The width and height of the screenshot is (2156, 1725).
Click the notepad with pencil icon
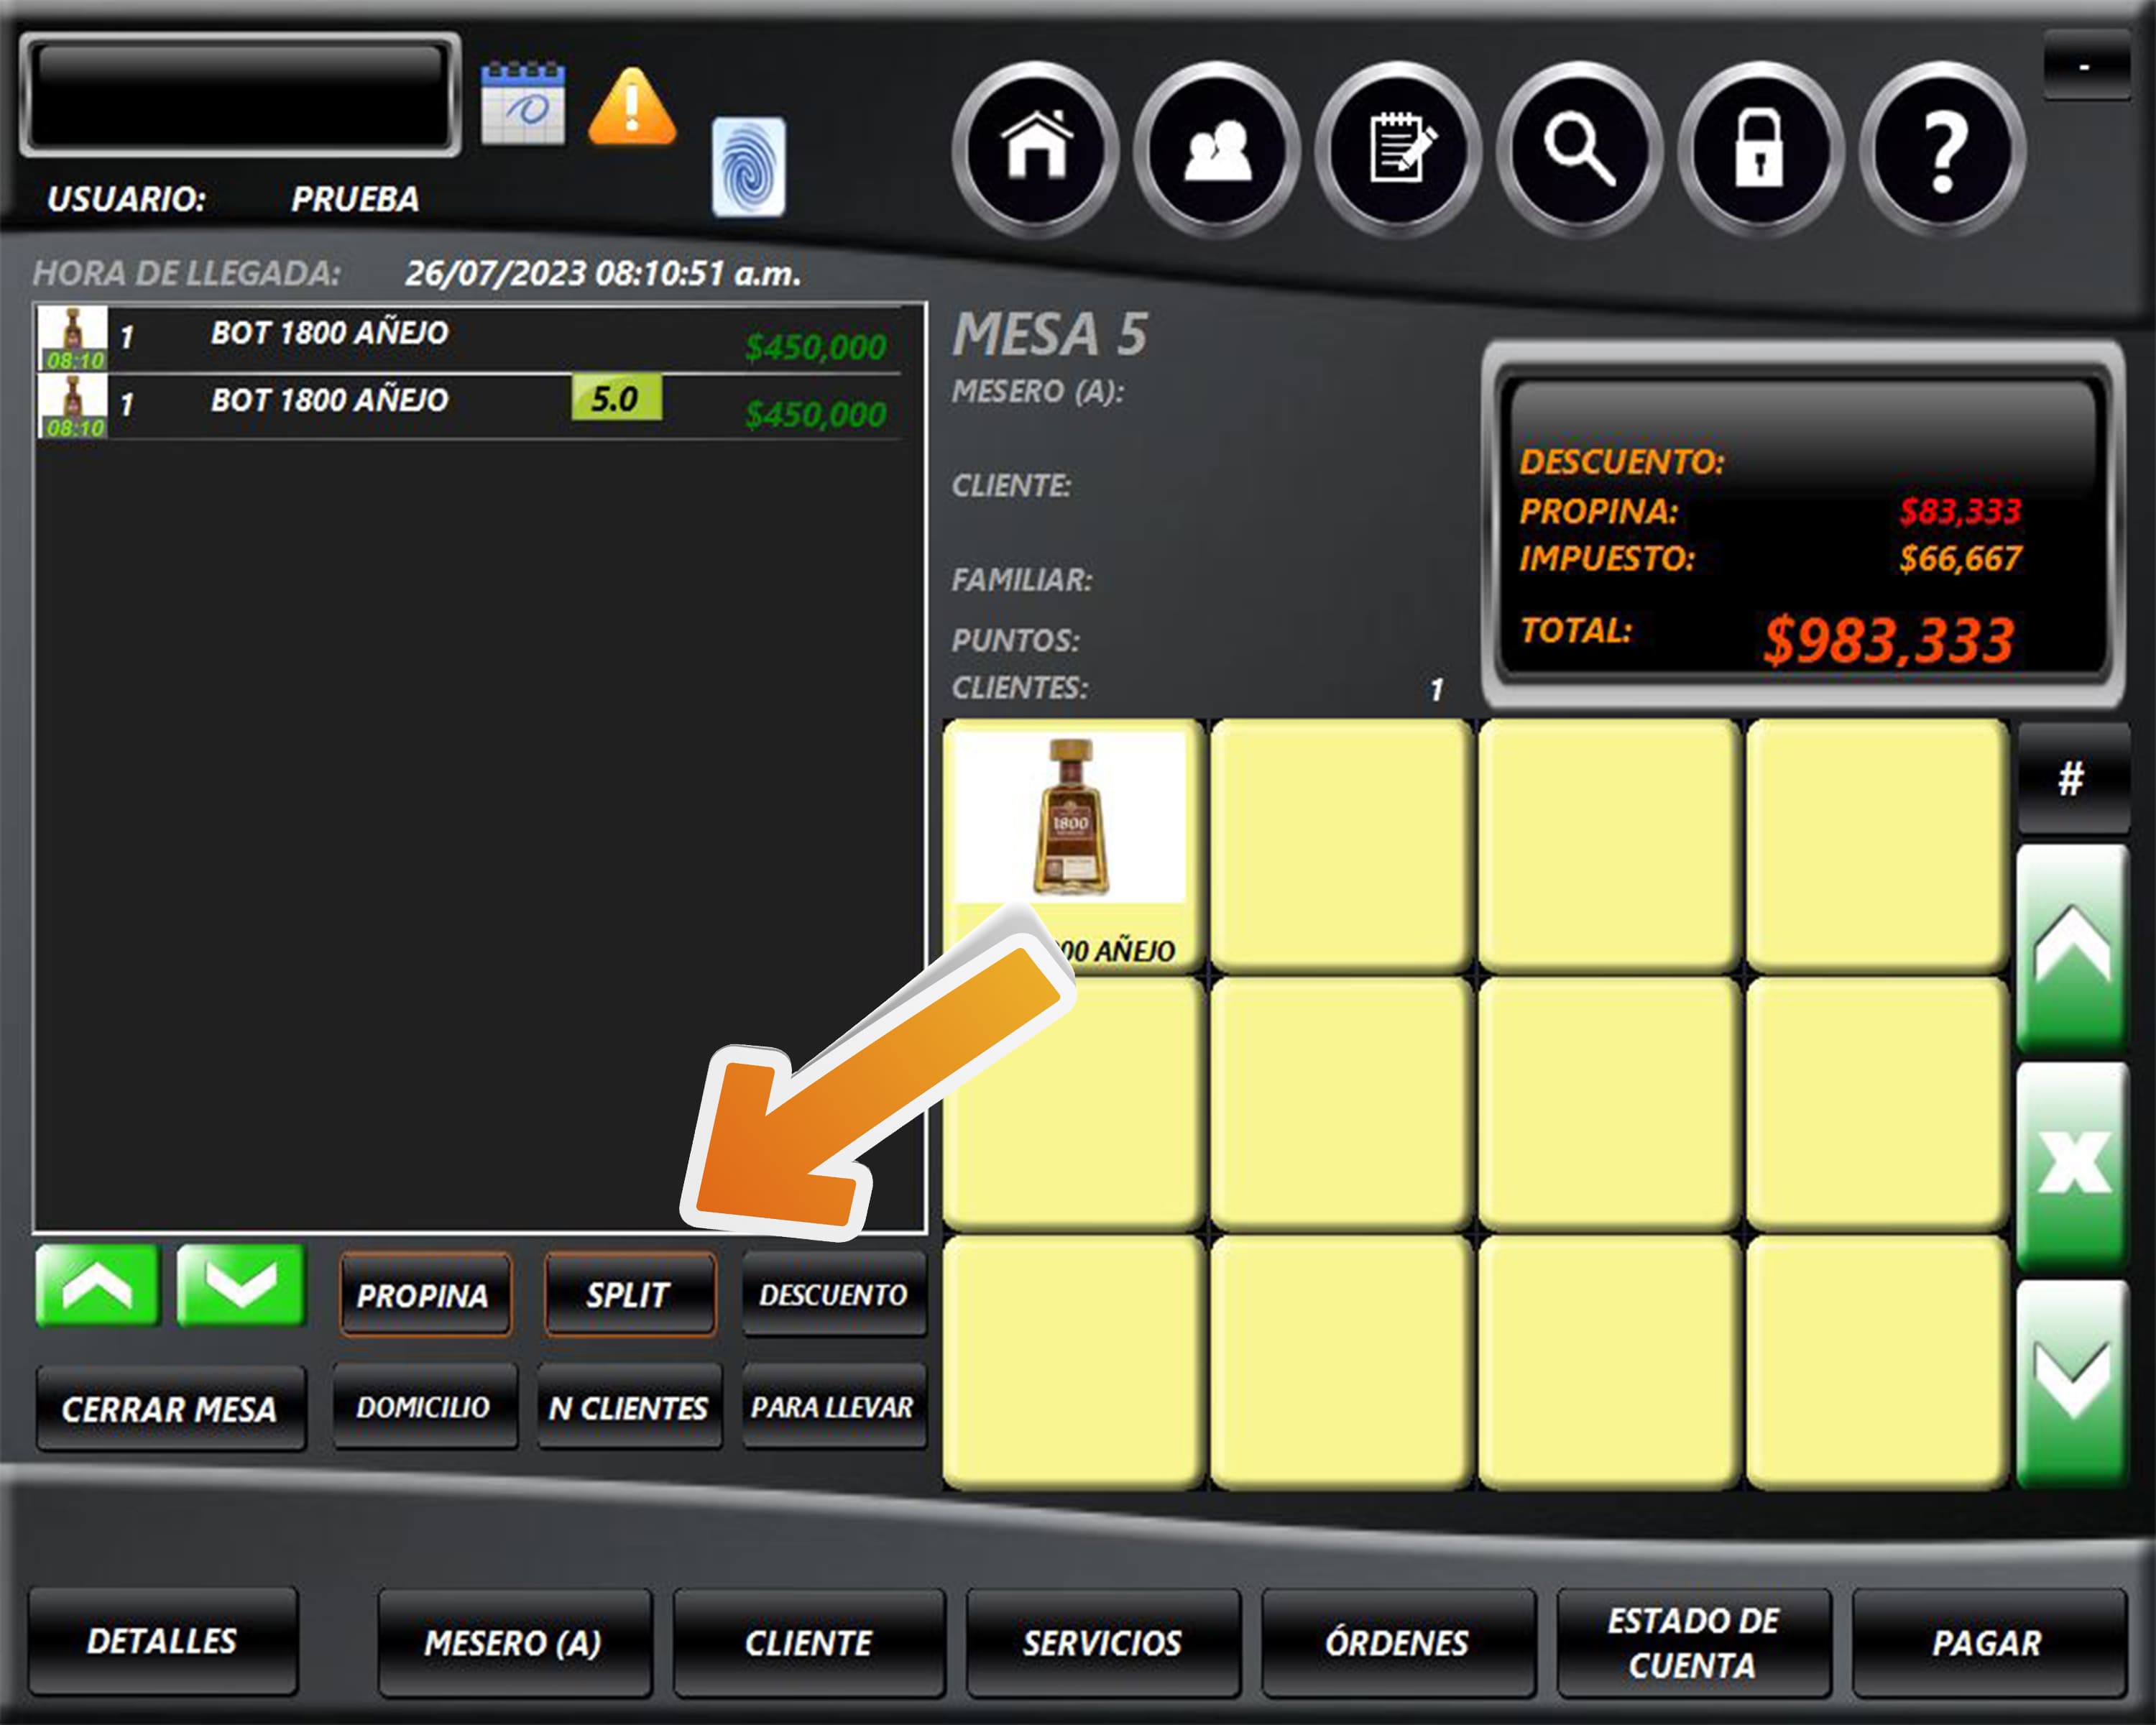(x=1398, y=148)
